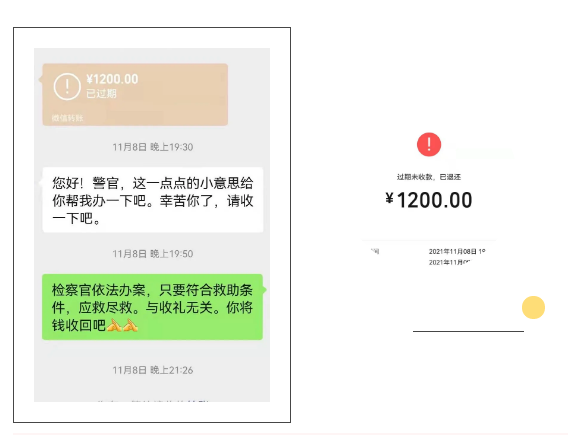Tap the white message starting with 您好!警官
Screen dimensions: 568x435
pos(153,200)
